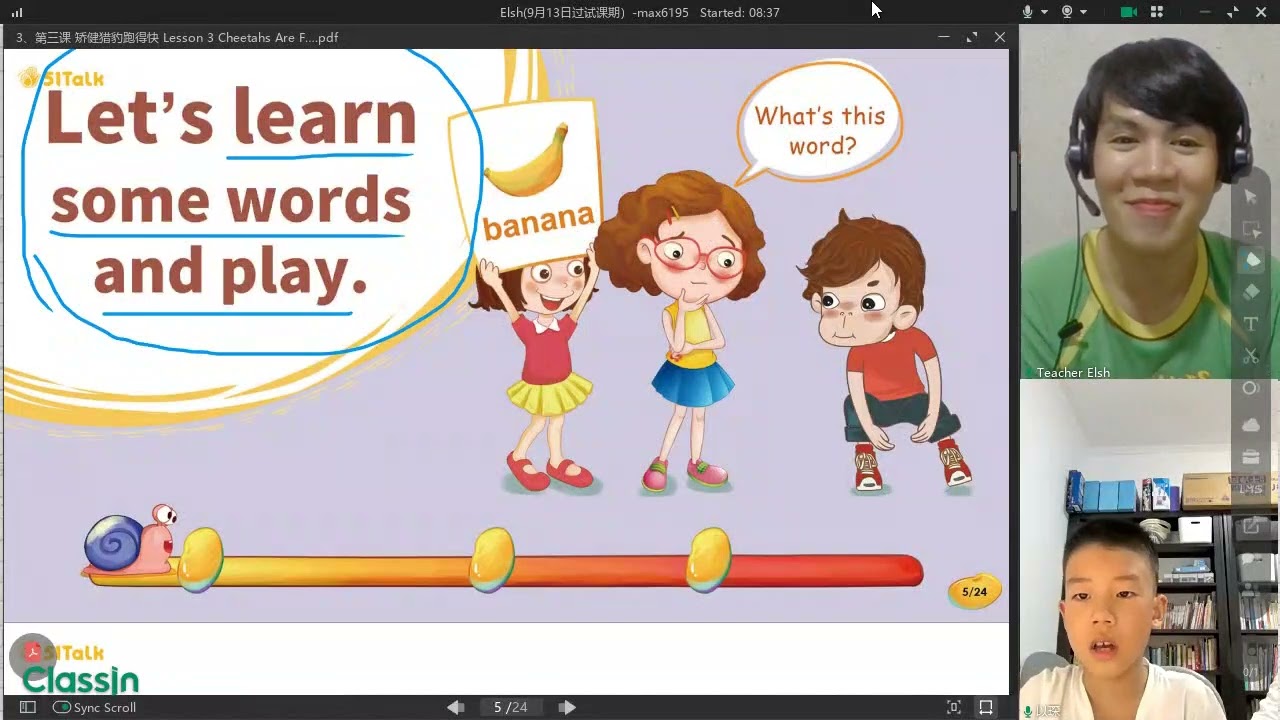Image resolution: width=1280 pixels, height=720 pixels.
Task: Click the "Started: 08:37" timer text
Action: click(740, 12)
